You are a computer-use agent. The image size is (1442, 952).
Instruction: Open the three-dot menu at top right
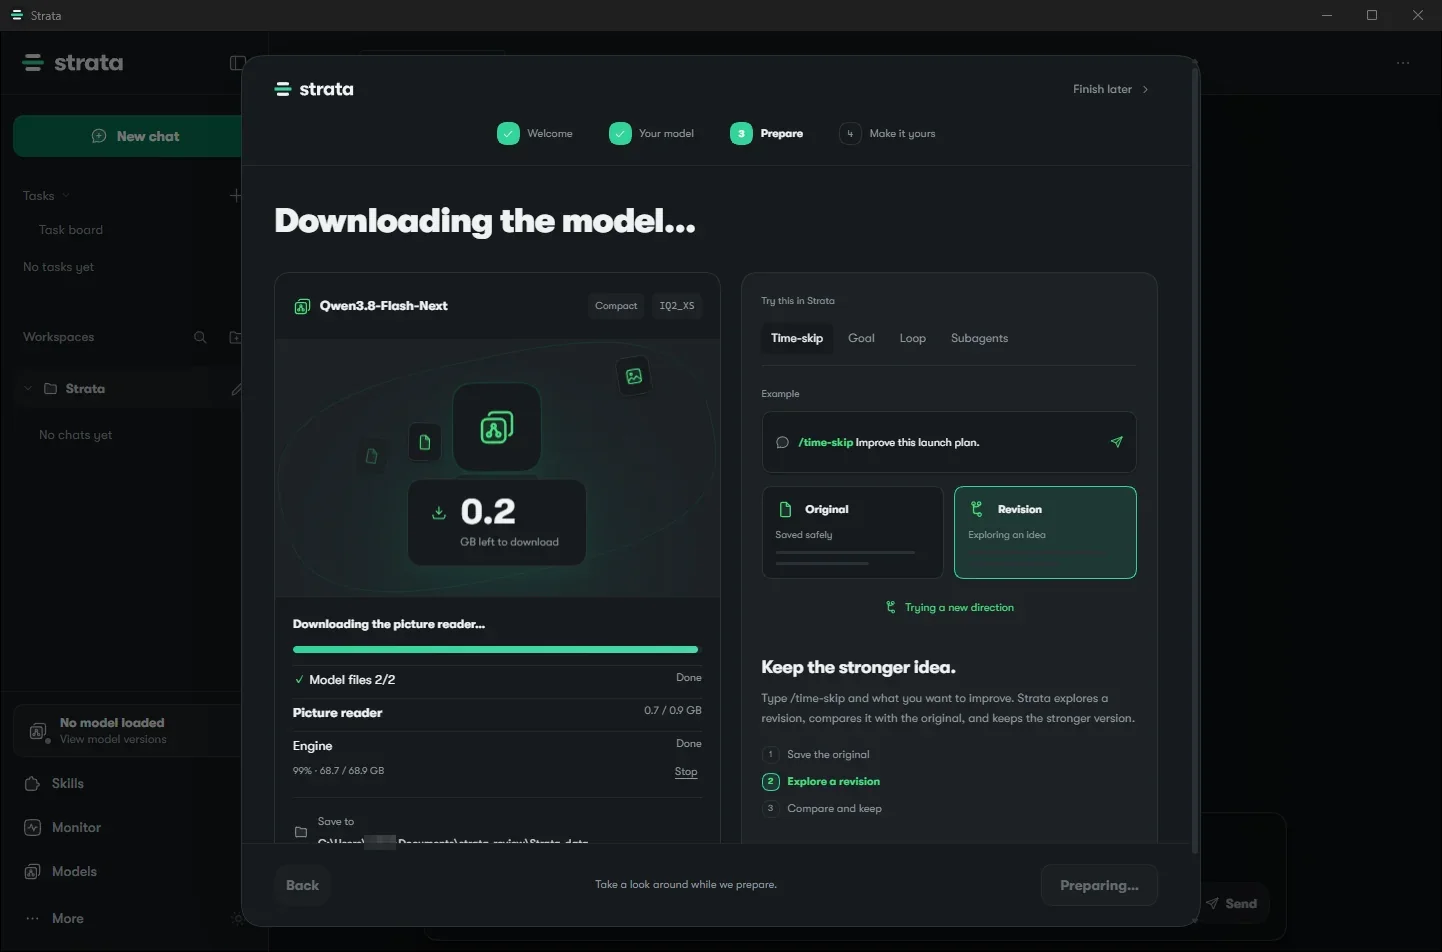[x=1403, y=63]
